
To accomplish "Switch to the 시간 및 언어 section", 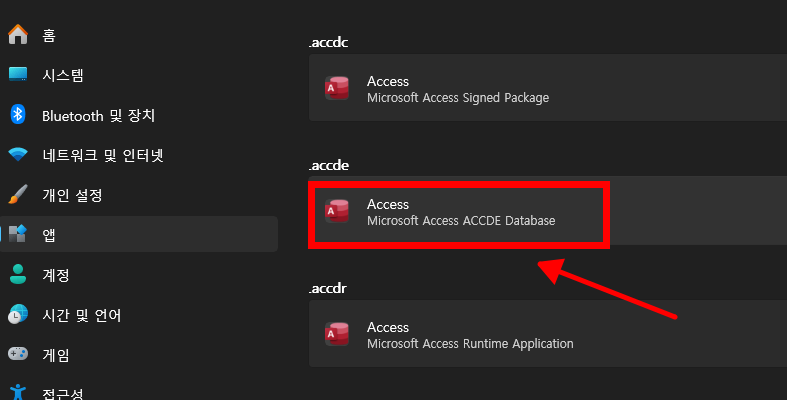I will [81, 315].
